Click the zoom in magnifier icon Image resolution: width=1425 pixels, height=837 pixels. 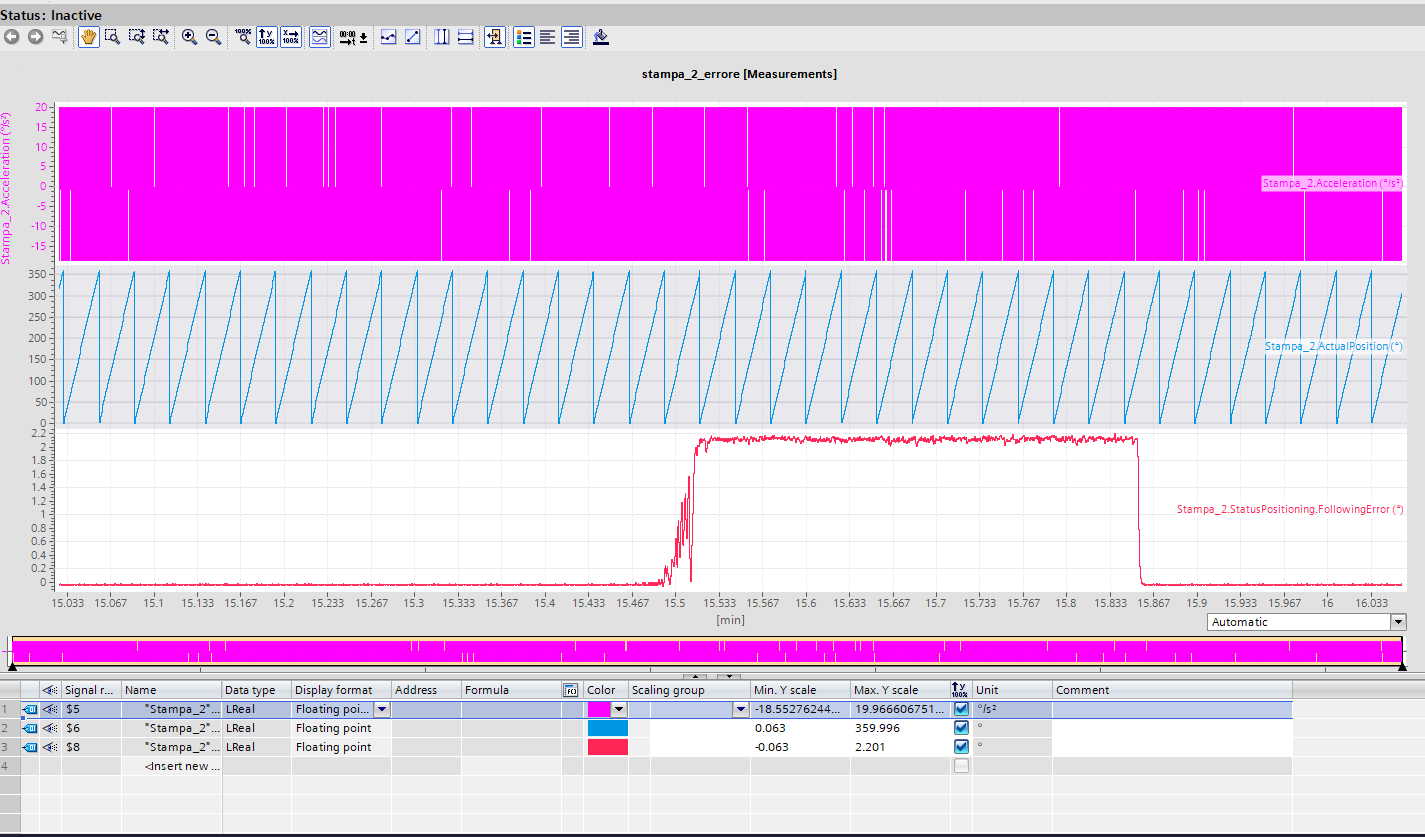click(x=189, y=37)
